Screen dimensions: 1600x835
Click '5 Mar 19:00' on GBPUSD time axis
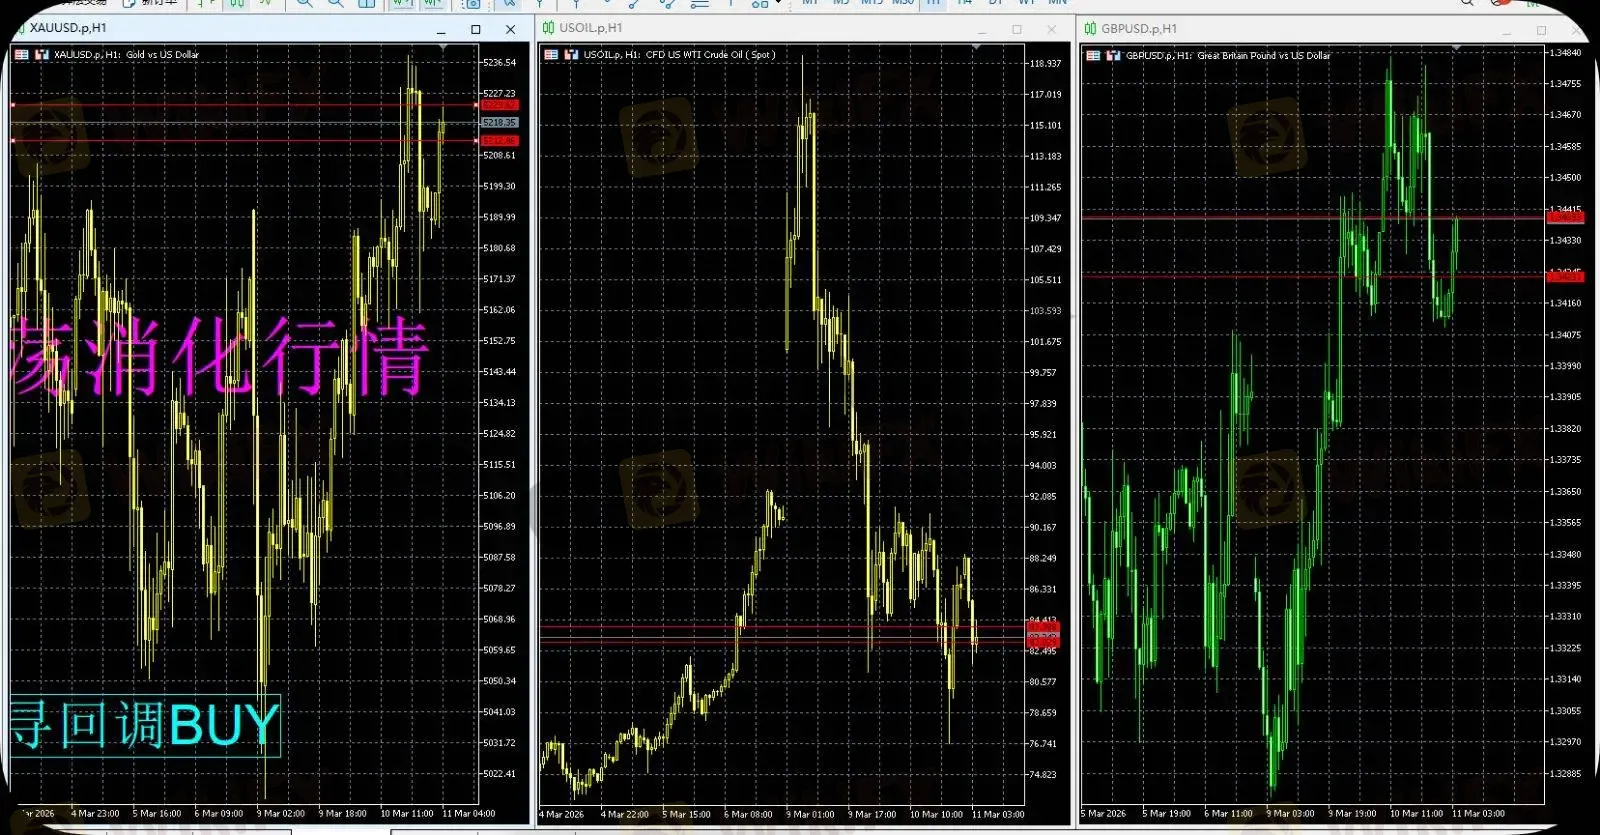[1167, 814]
